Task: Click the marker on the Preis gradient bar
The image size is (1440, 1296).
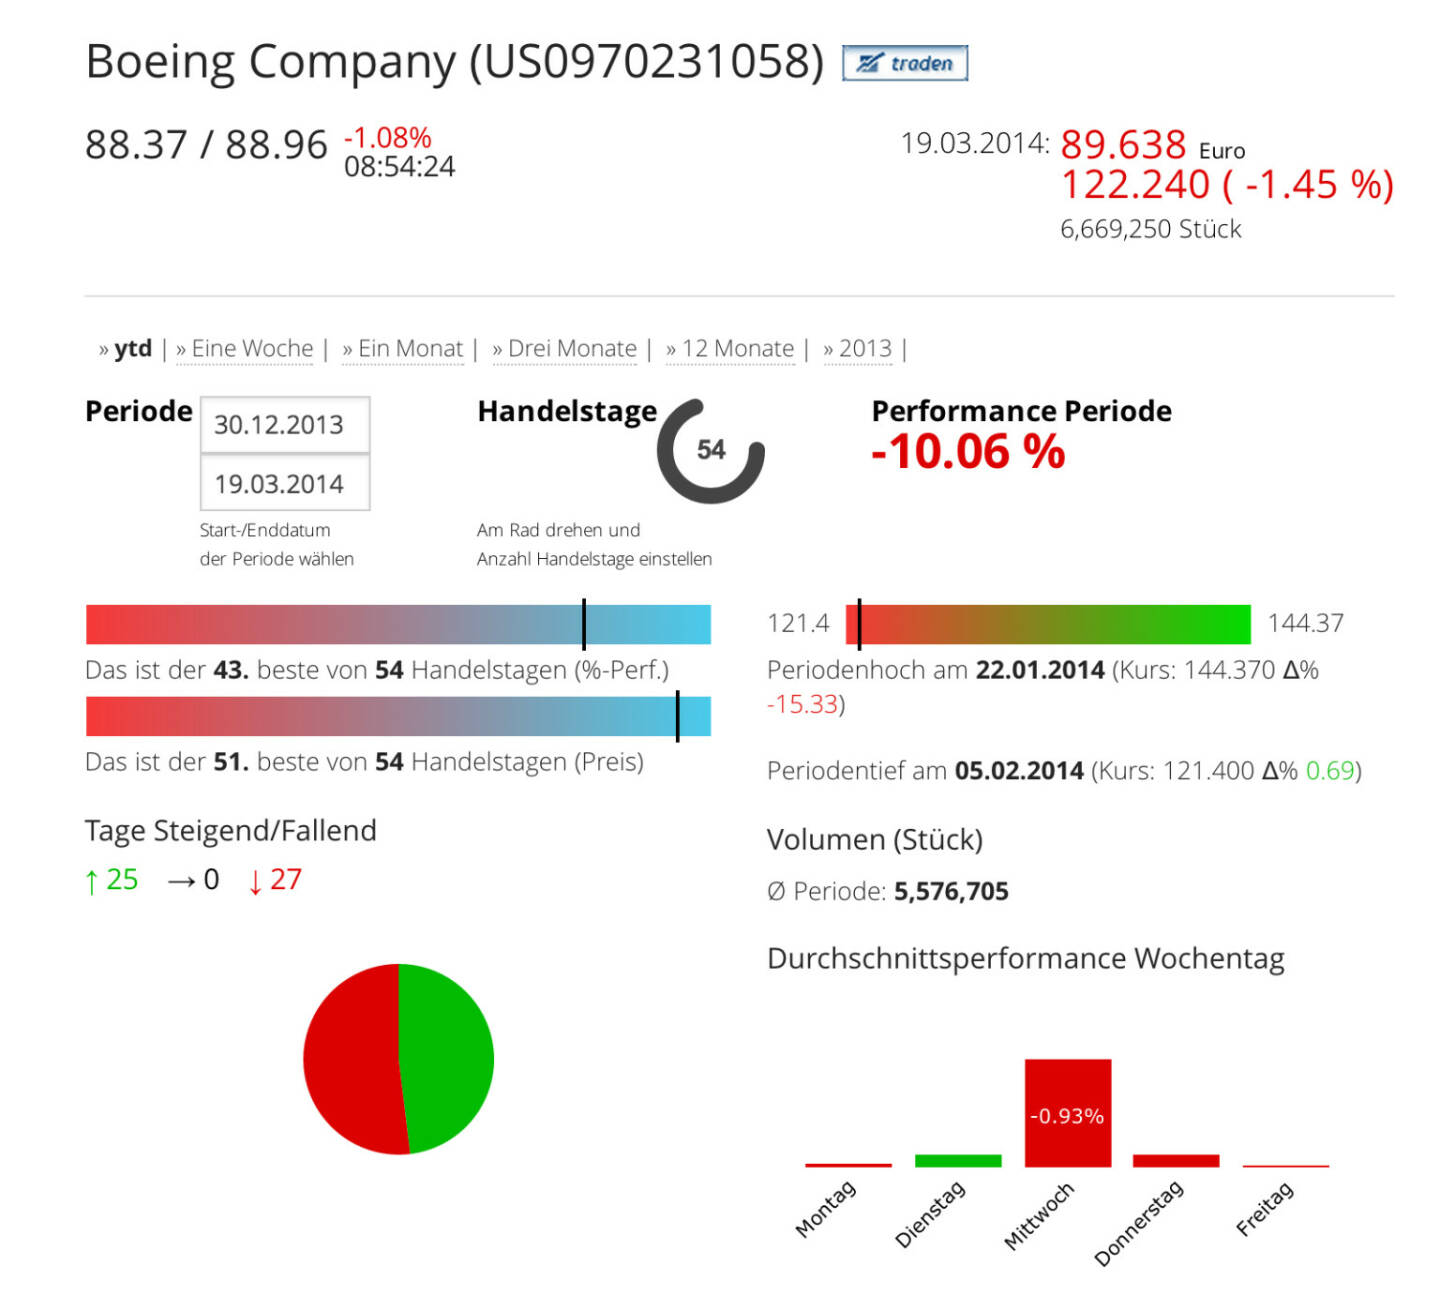Action: (678, 714)
